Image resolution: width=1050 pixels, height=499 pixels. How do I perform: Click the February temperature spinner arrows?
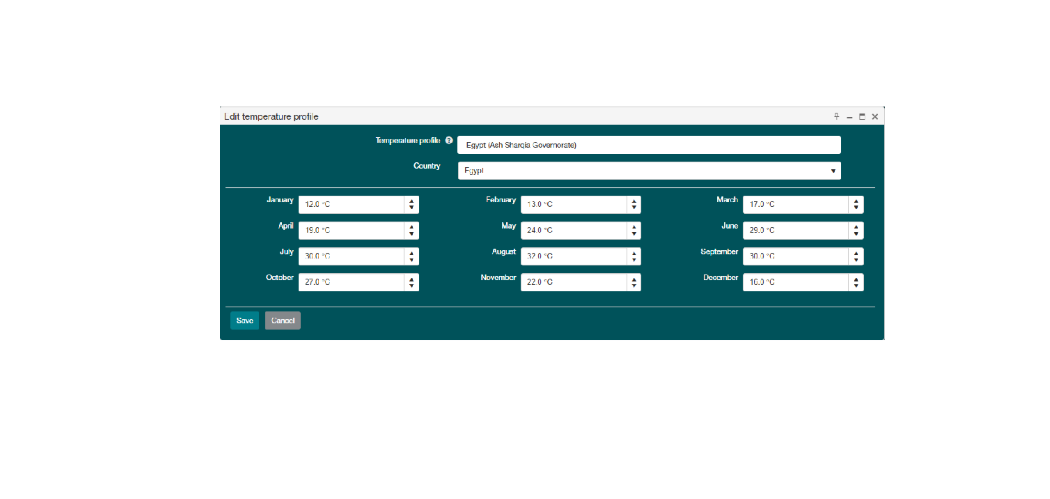[x=633, y=204]
